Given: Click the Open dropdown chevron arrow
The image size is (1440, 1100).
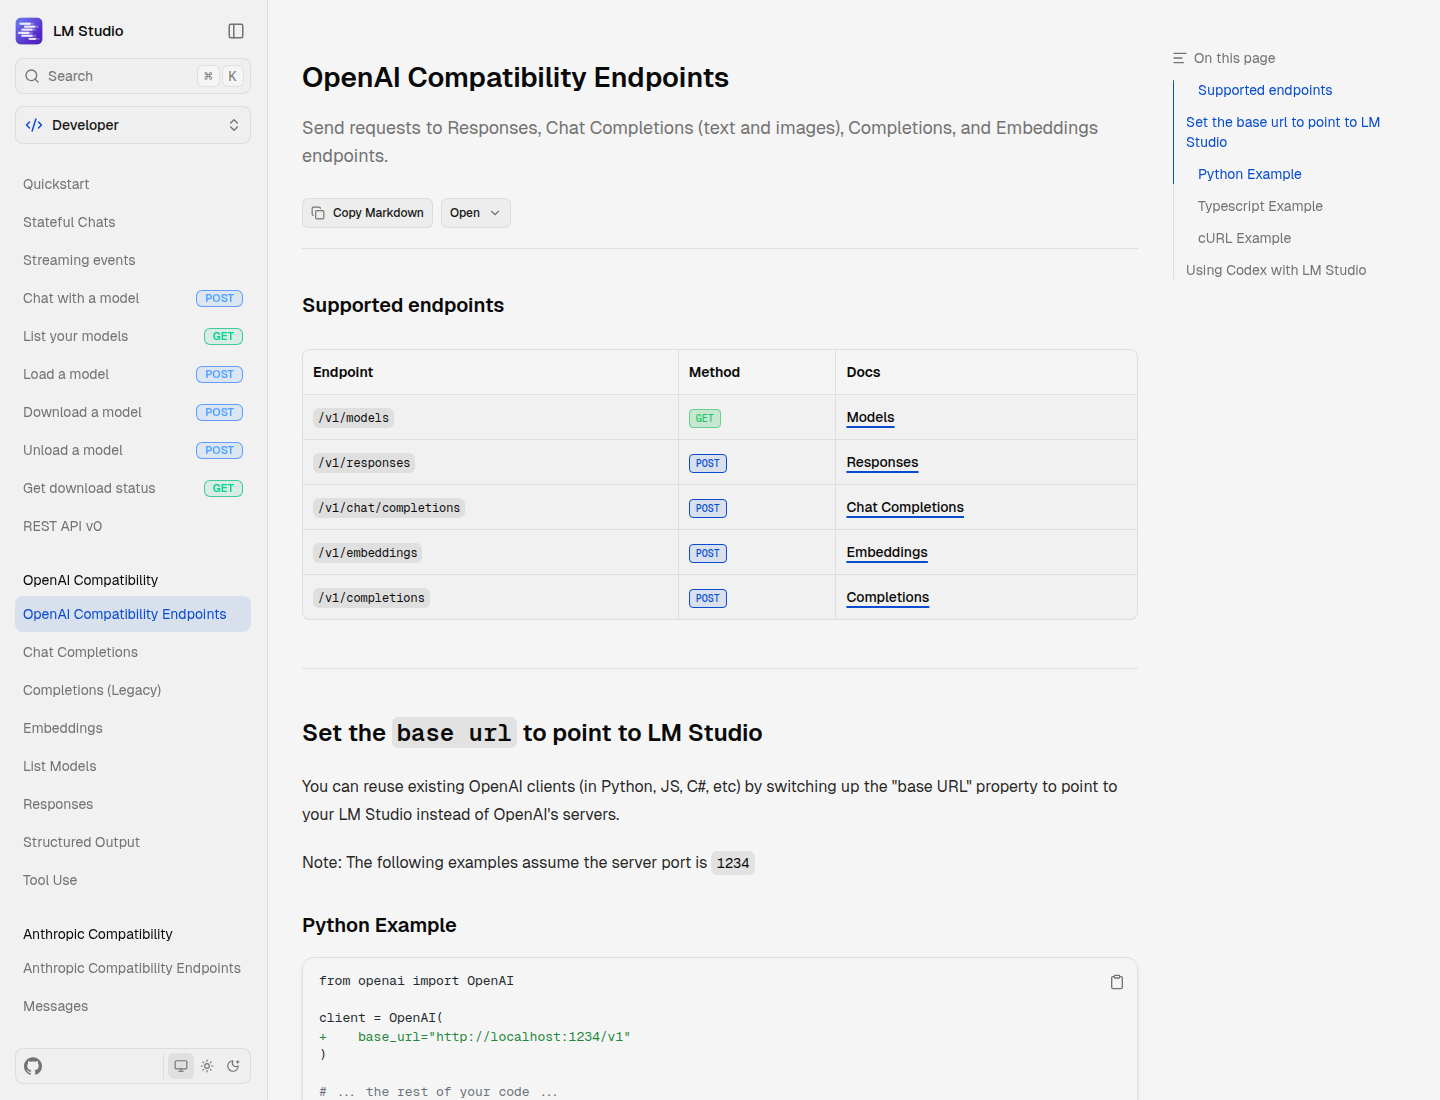Looking at the screenshot, I should click(x=495, y=213).
